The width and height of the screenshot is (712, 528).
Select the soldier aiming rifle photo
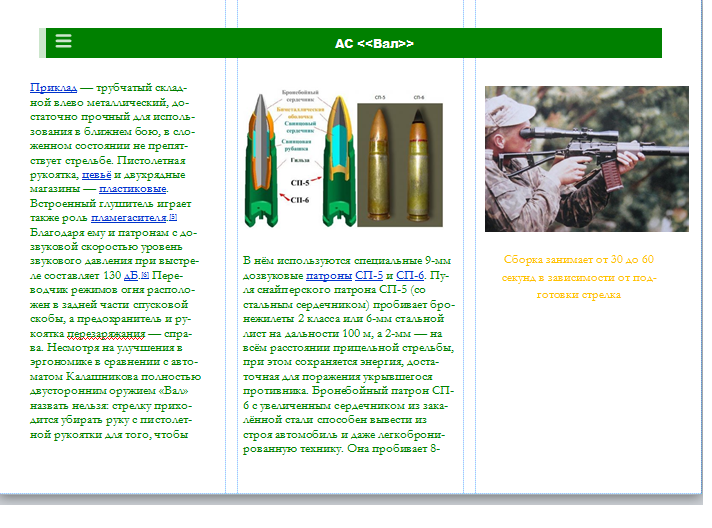tap(587, 159)
